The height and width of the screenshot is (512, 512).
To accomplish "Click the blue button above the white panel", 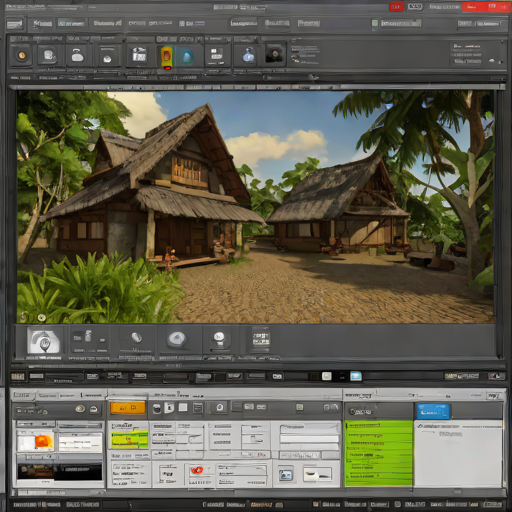I will click(433, 412).
